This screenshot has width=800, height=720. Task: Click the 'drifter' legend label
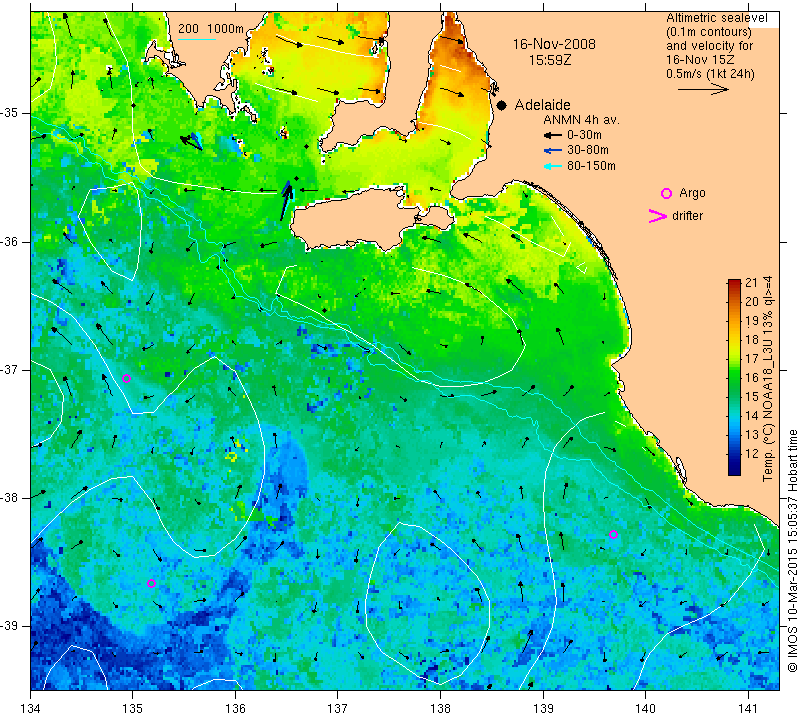[x=687, y=216]
